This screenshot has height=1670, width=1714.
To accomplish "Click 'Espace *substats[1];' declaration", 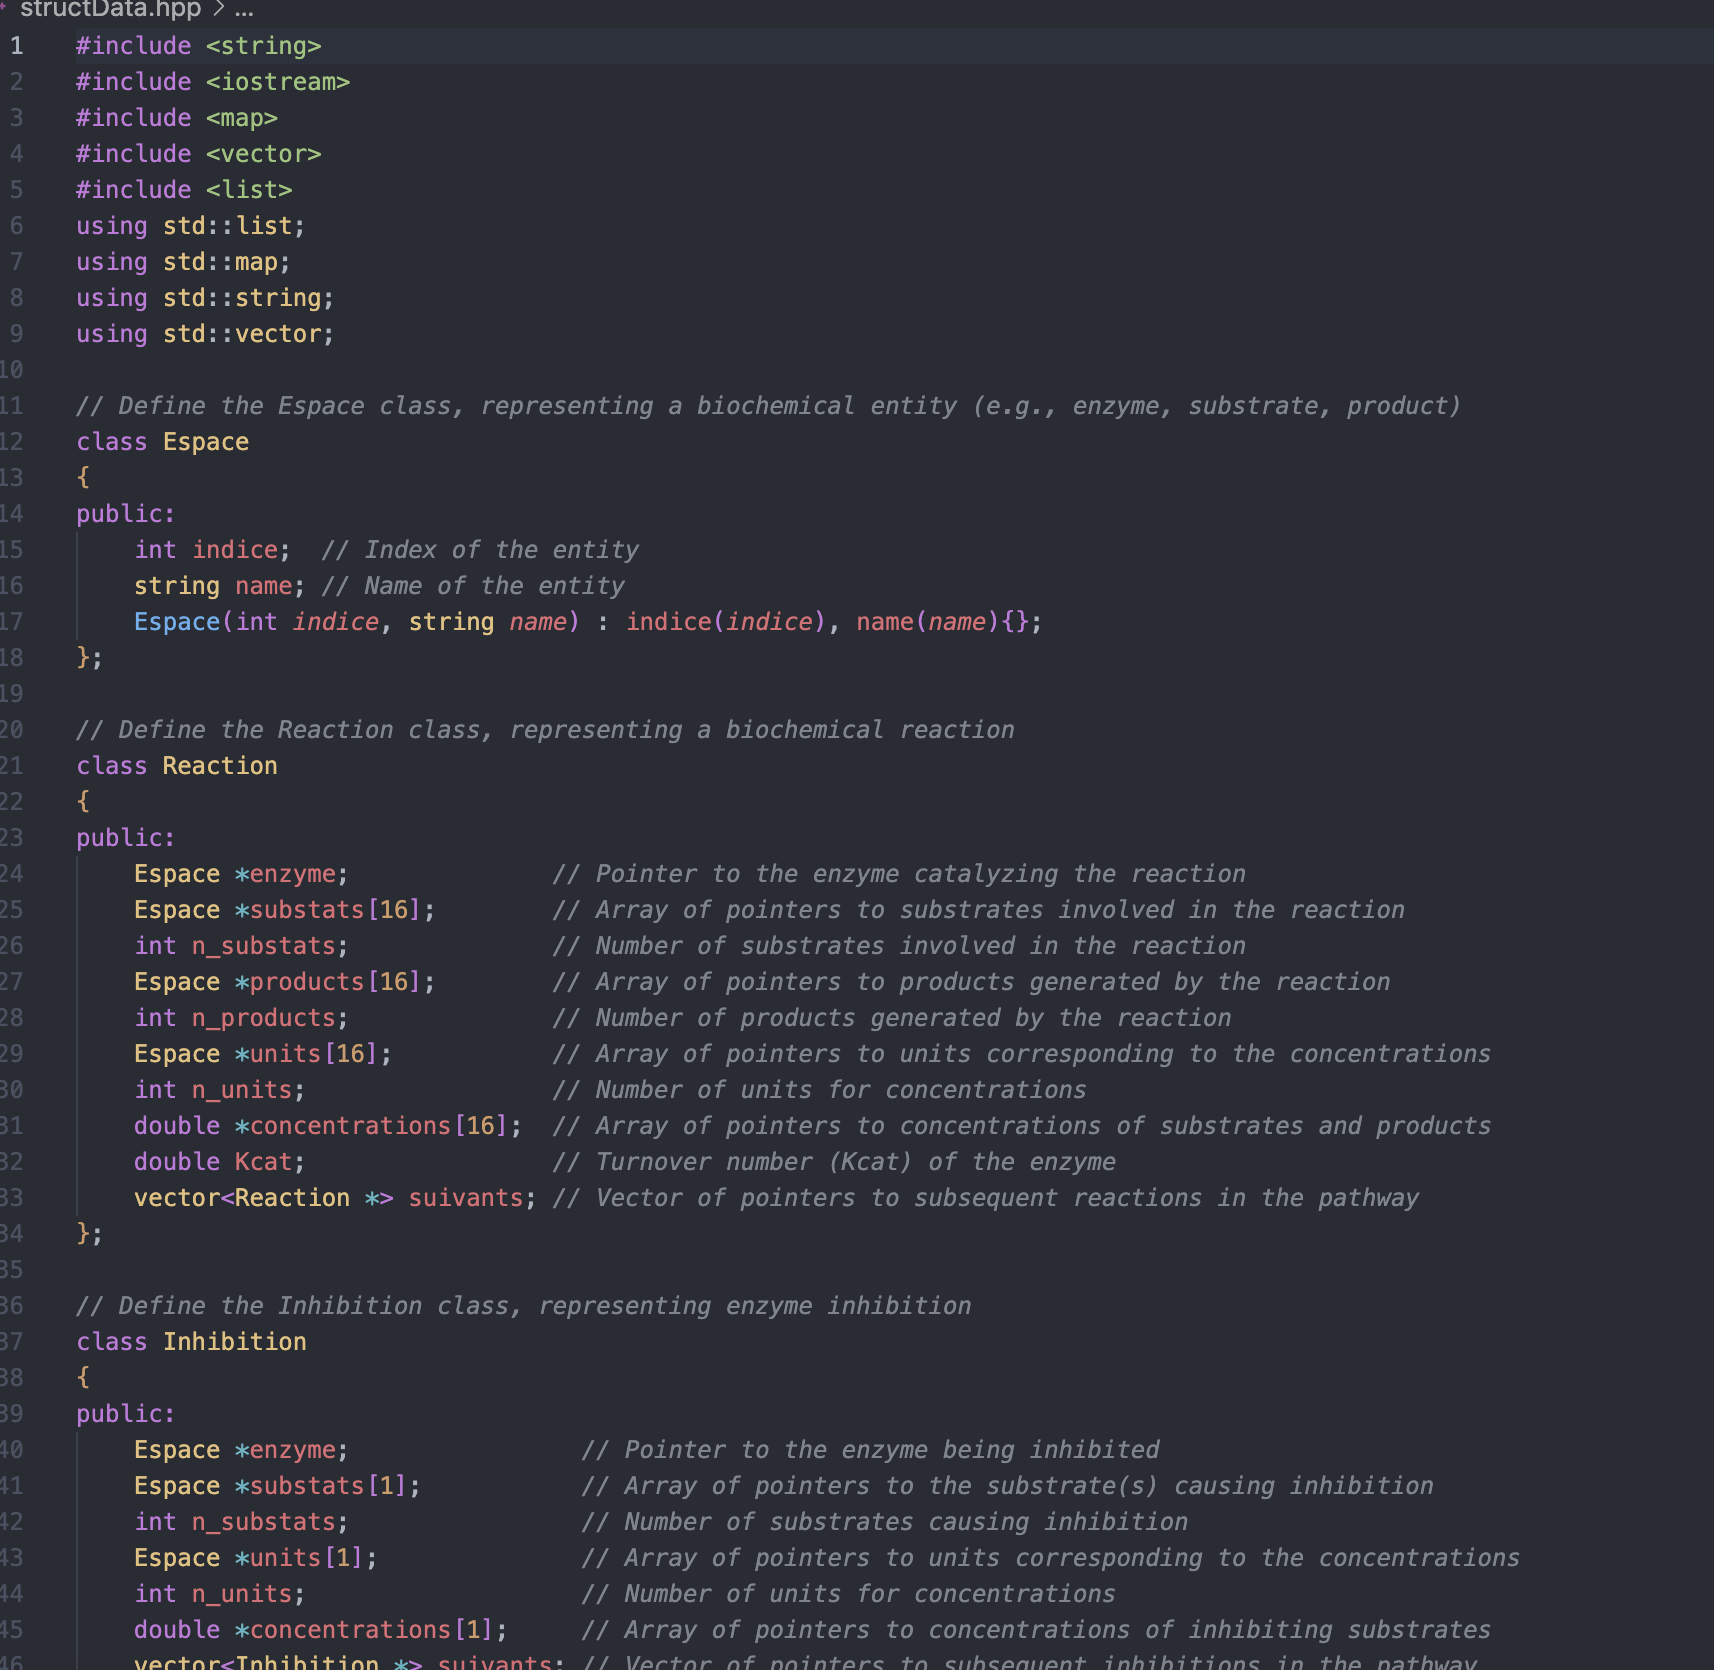I will 278,1486.
